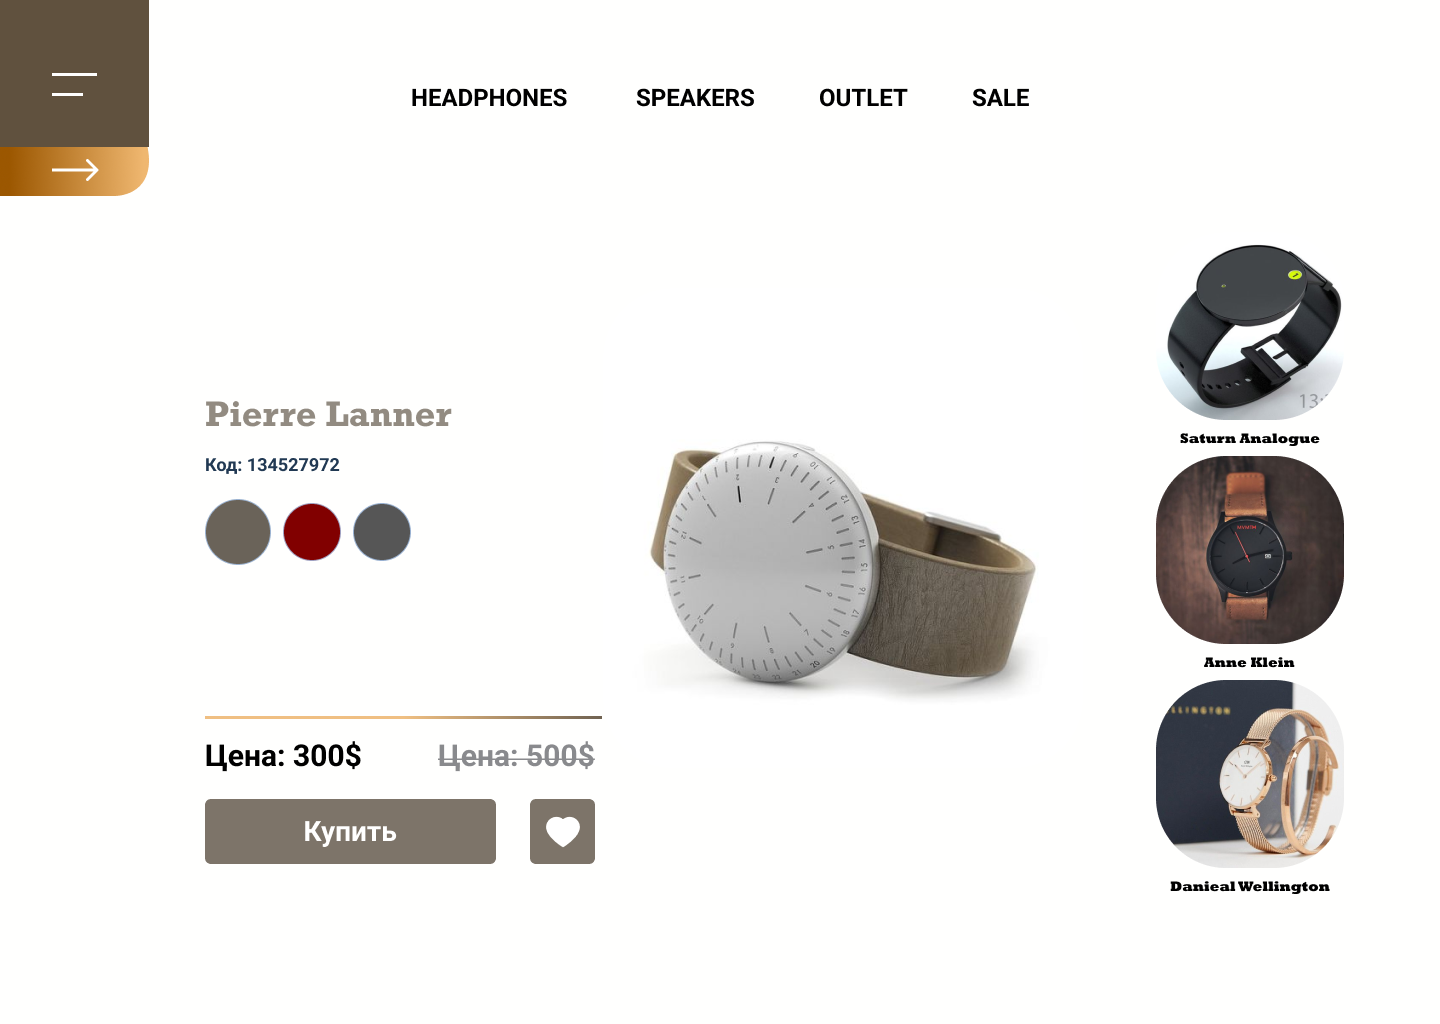Add to favorites with heart icon
The image size is (1440, 1024).
tap(562, 831)
